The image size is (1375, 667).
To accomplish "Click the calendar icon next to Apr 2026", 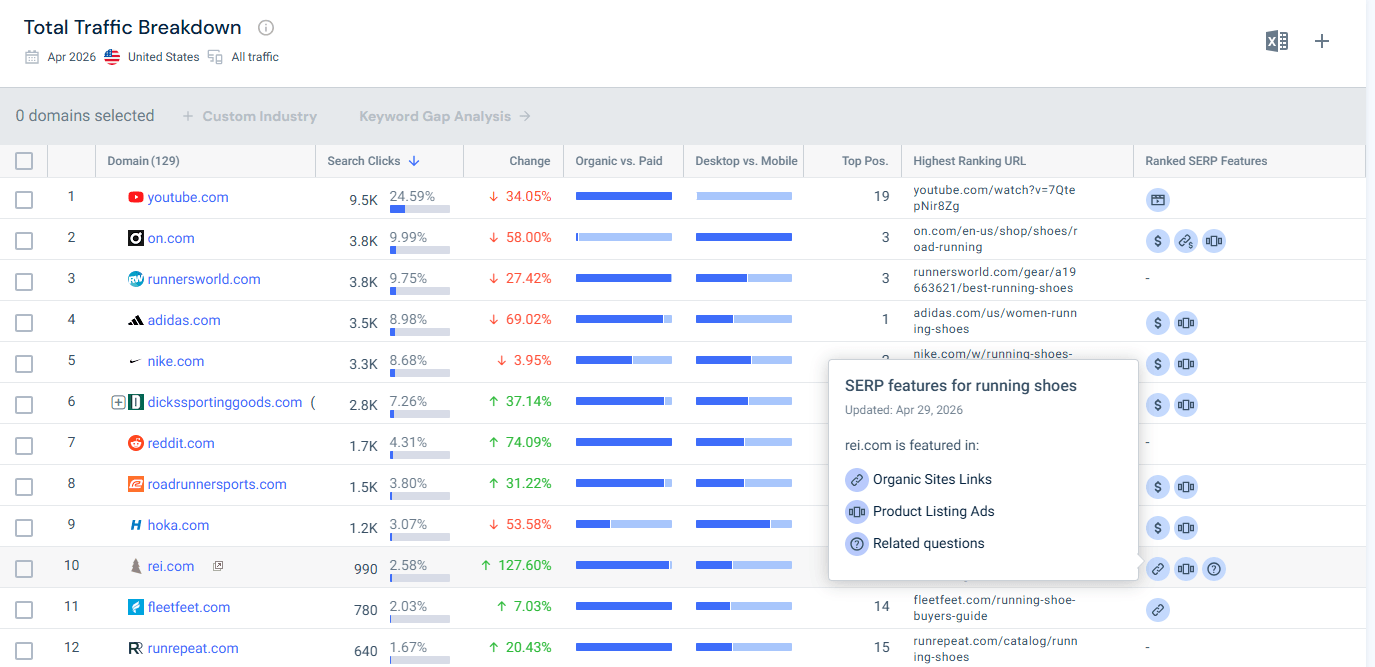I will click(32, 57).
